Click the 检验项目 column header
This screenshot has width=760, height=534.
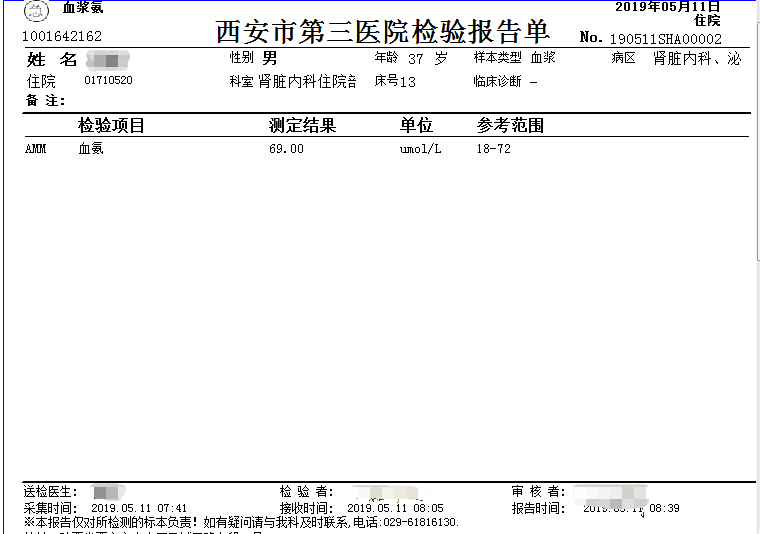[x=112, y=126]
